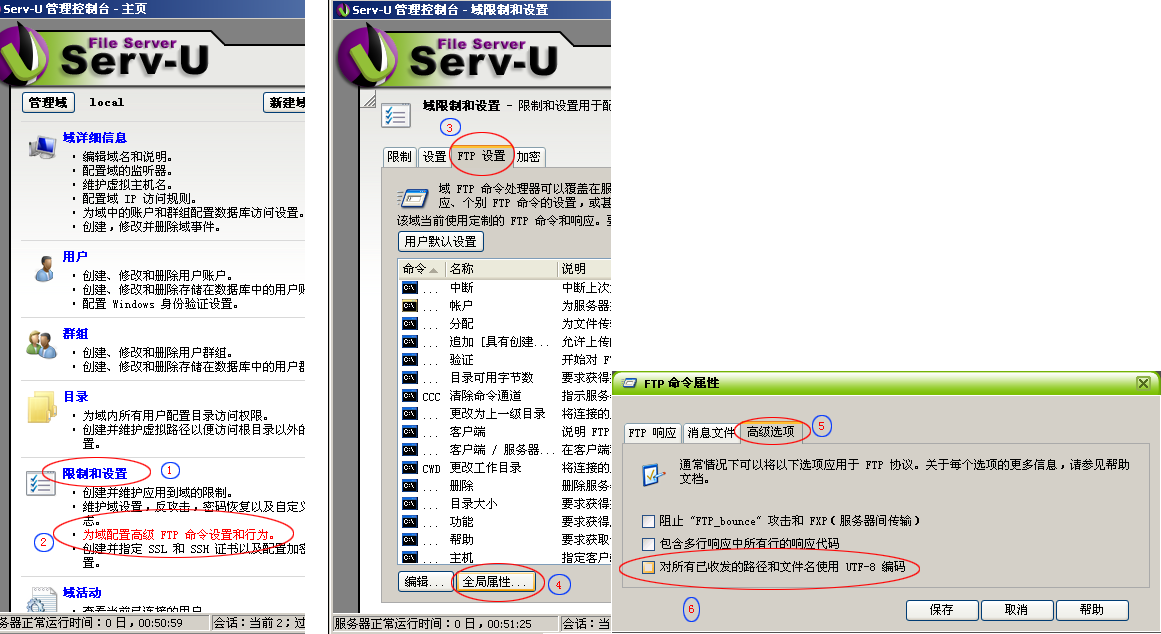This screenshot has width=1161, height=634.
Task: Click the 限制和设置 checklist icon in main window
Action: click(40, 483)
